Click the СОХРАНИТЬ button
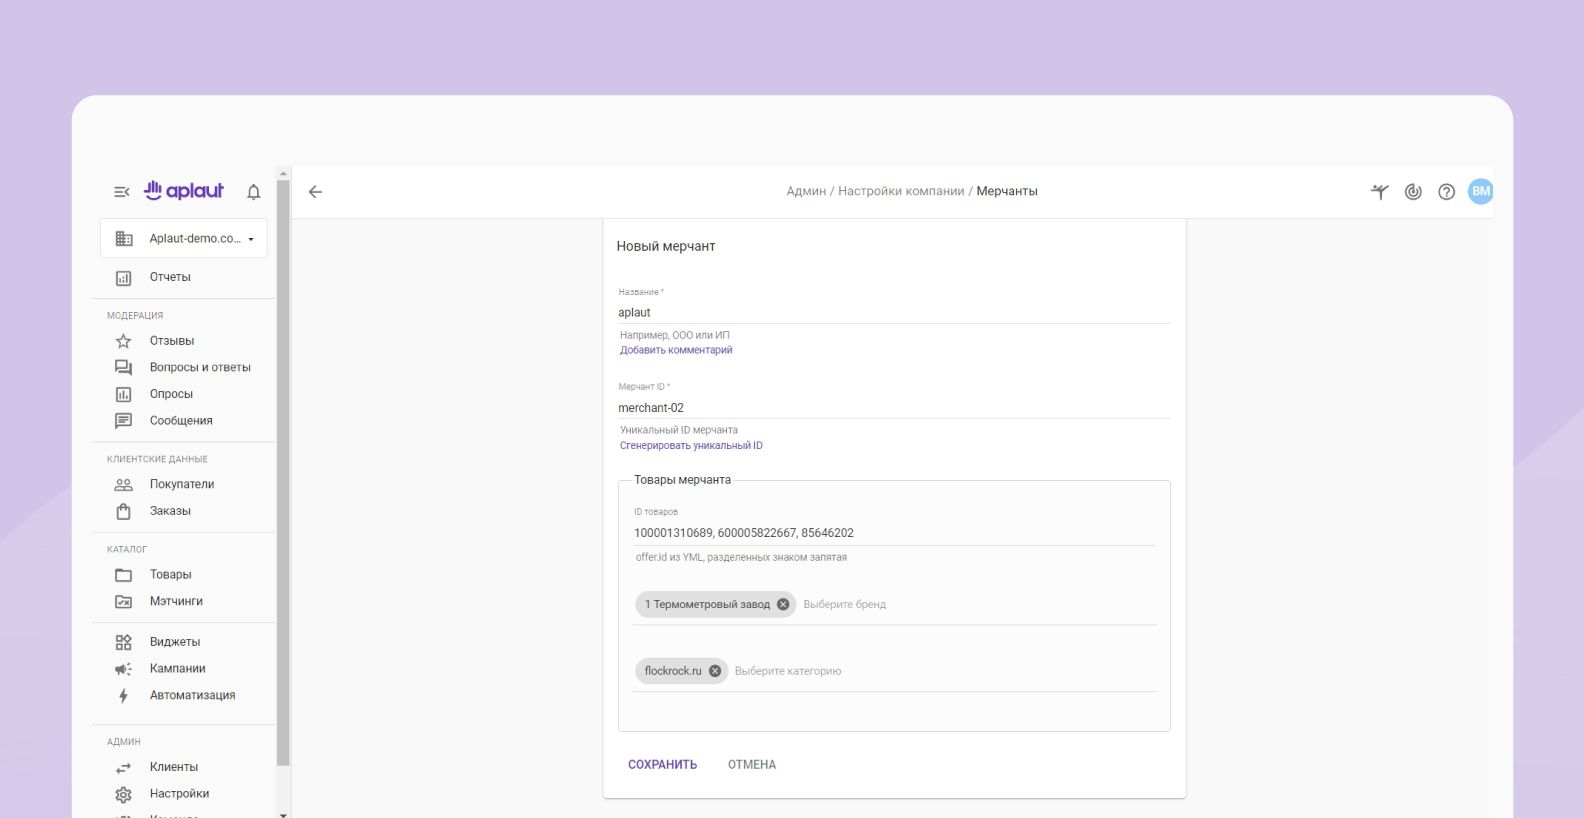The image size is (1584, 818). tap(662, 765)
